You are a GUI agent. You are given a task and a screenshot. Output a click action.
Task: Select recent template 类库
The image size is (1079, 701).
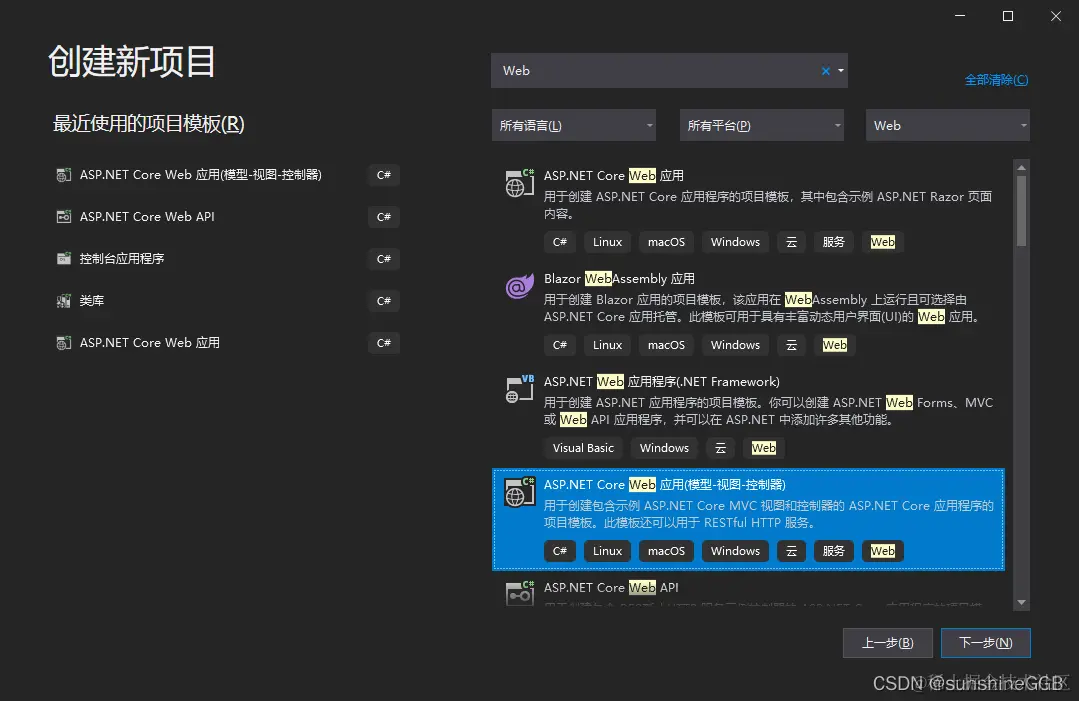tap(227, 301)
